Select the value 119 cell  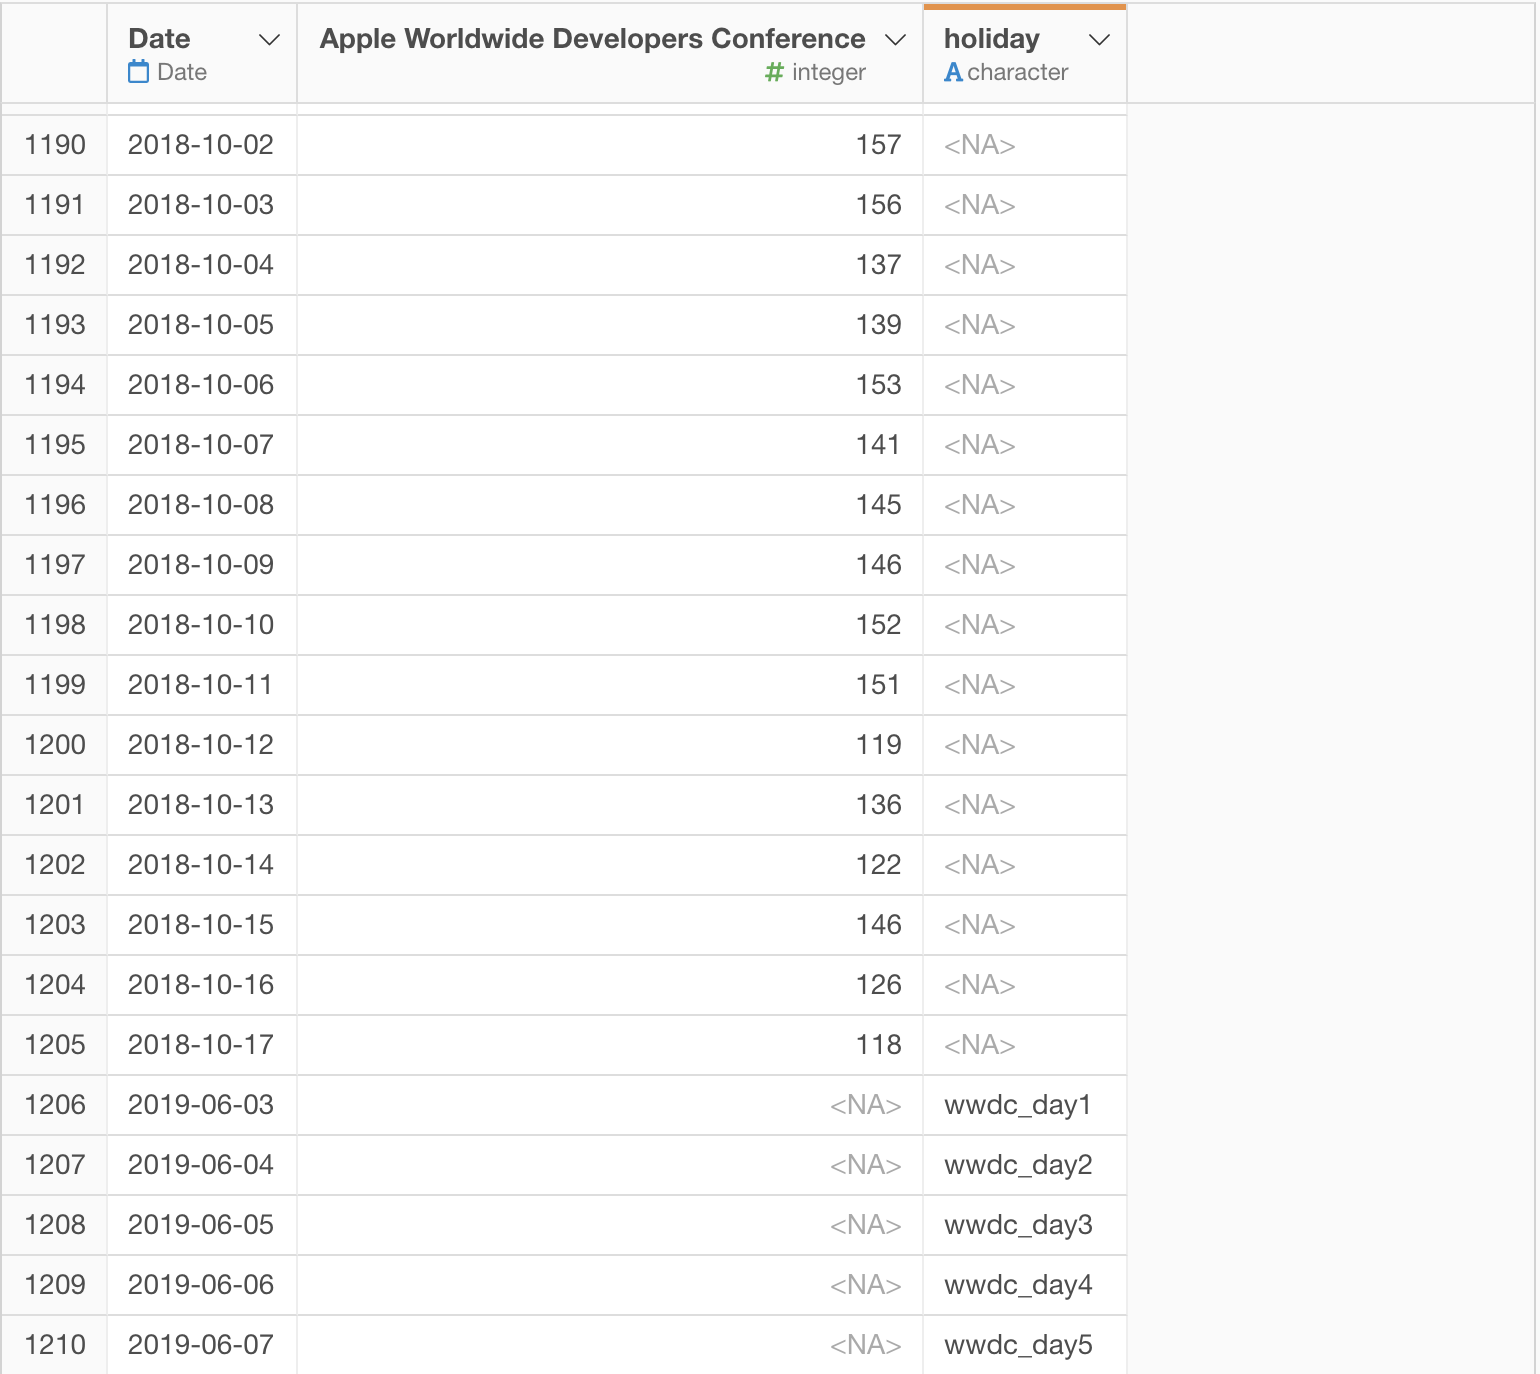pyautogui.click(x=878, y=745)
